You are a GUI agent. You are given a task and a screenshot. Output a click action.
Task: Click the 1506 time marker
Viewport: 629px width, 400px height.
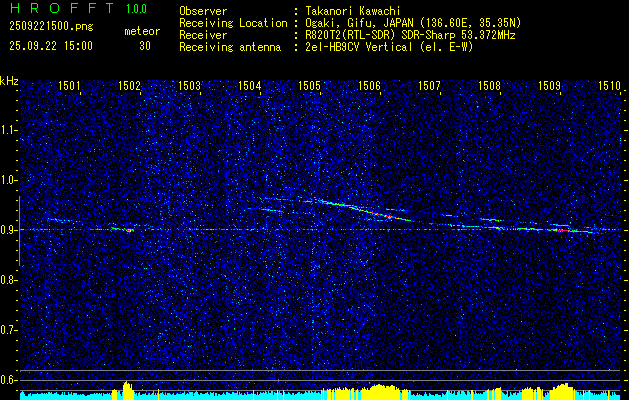(369, 85)
